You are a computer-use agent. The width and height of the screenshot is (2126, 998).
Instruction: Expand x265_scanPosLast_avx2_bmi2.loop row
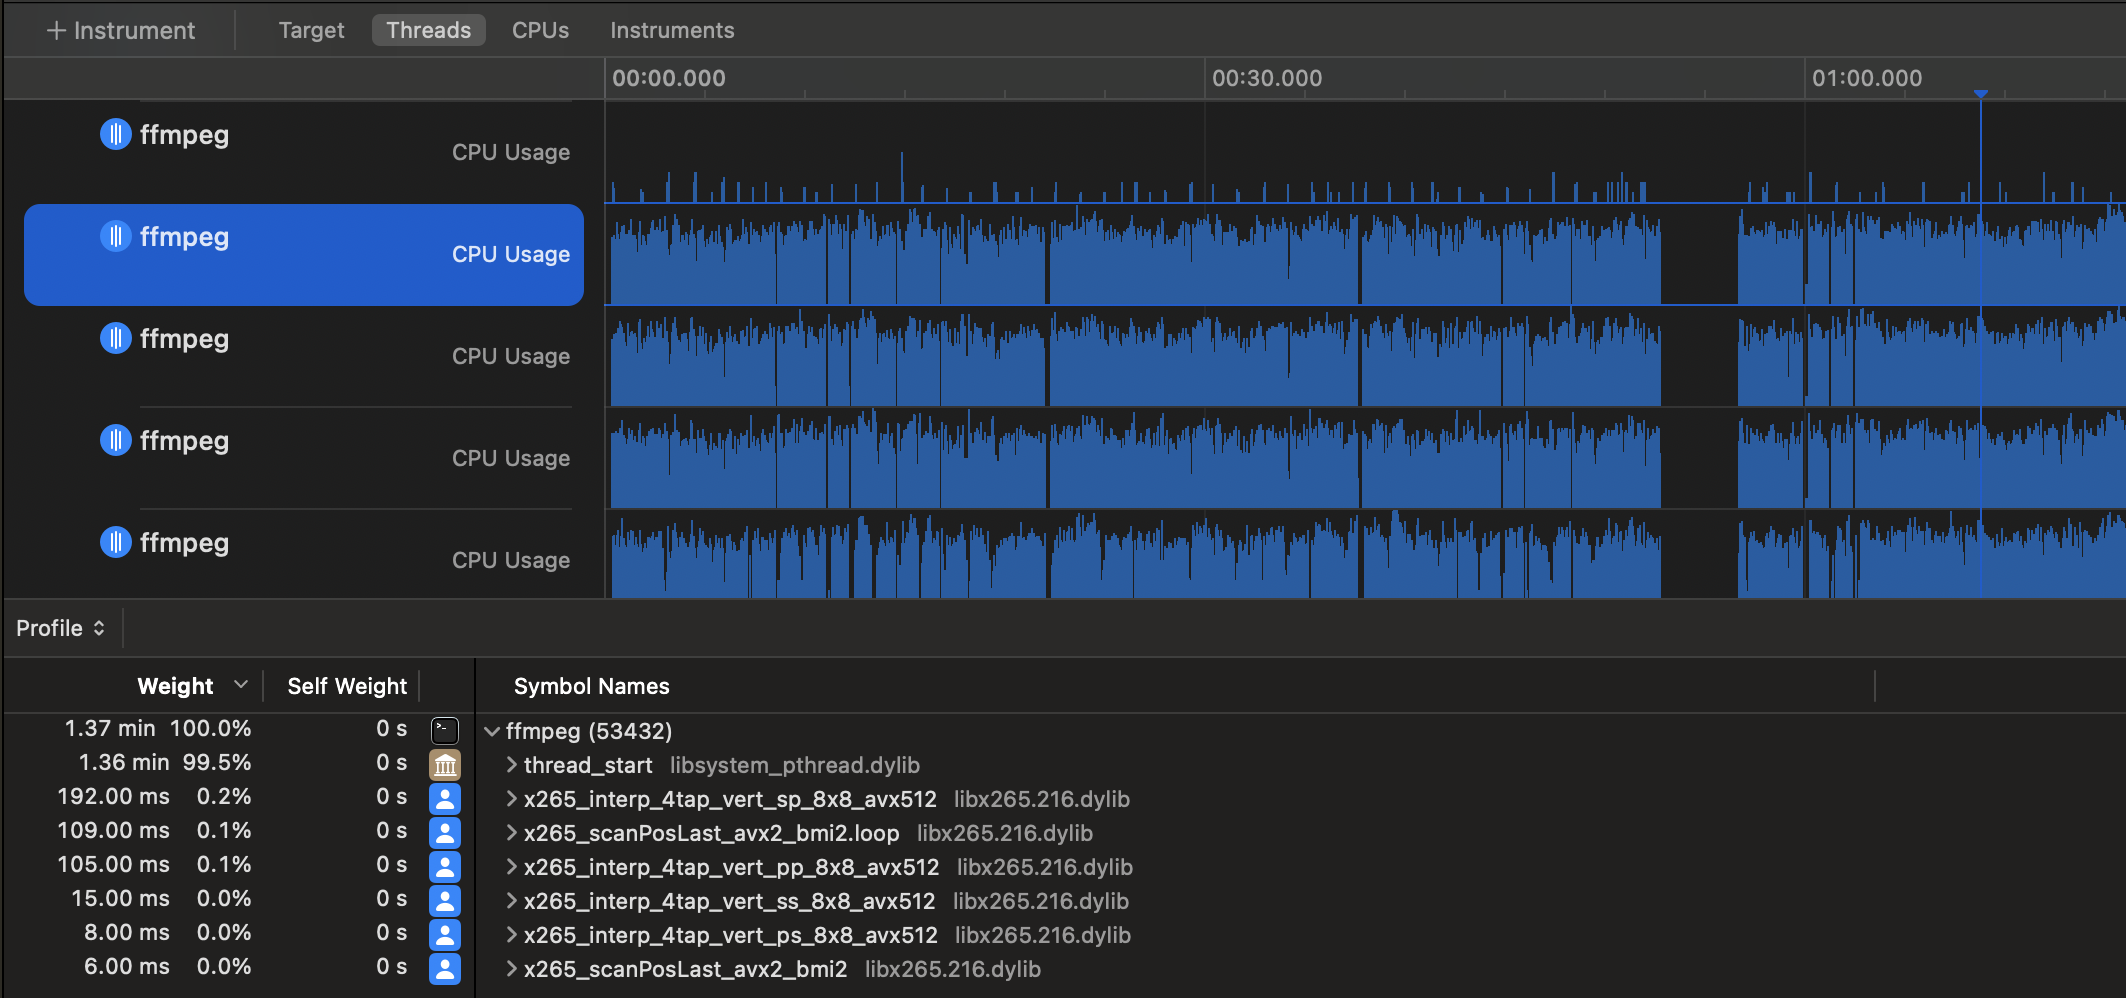(x=511, y=833)
